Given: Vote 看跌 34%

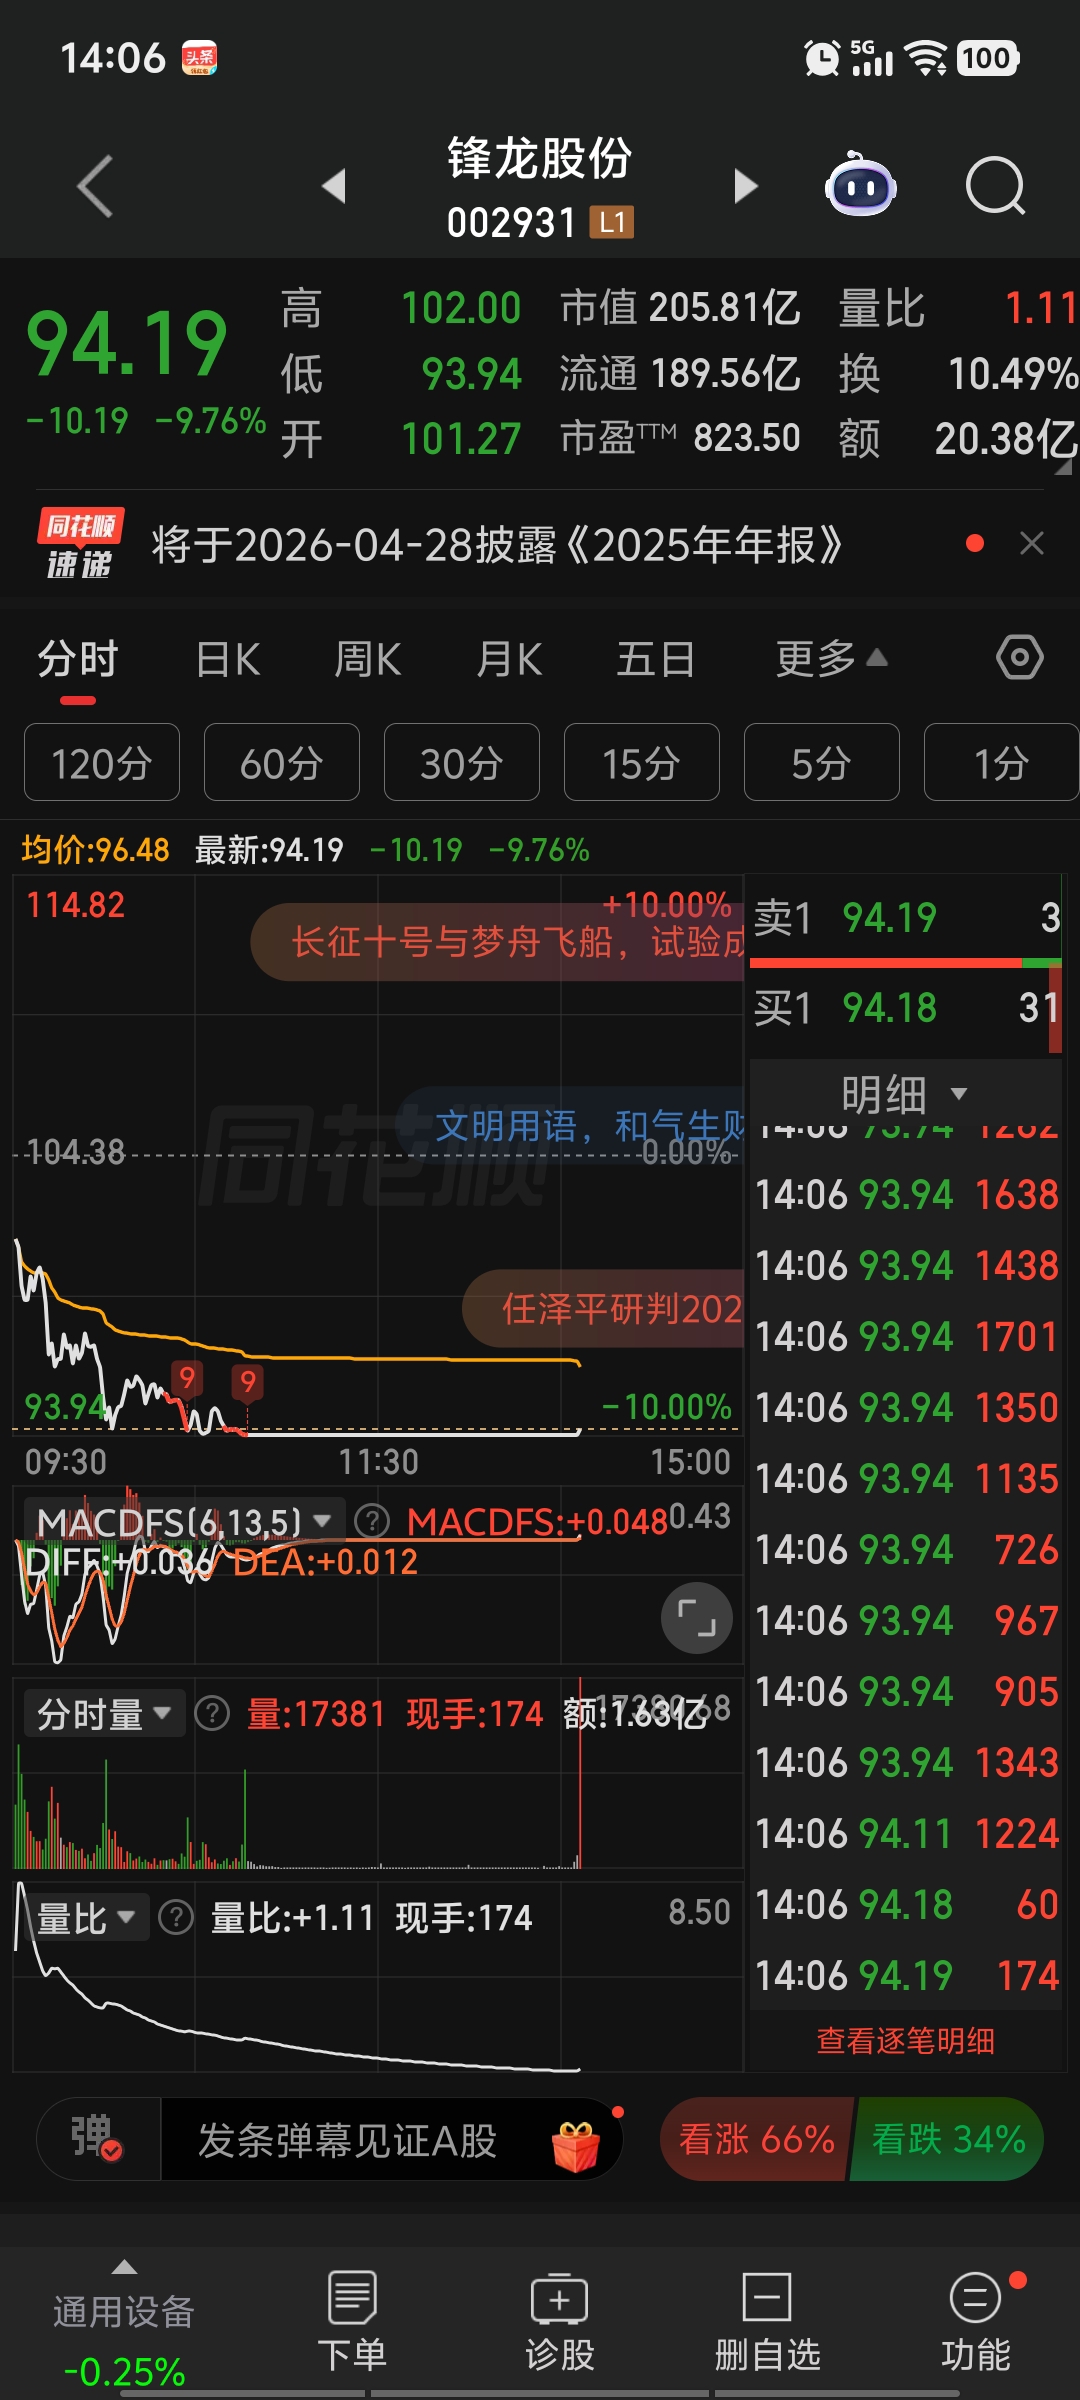Looking at the screenshot, I should click(948, 2138).
